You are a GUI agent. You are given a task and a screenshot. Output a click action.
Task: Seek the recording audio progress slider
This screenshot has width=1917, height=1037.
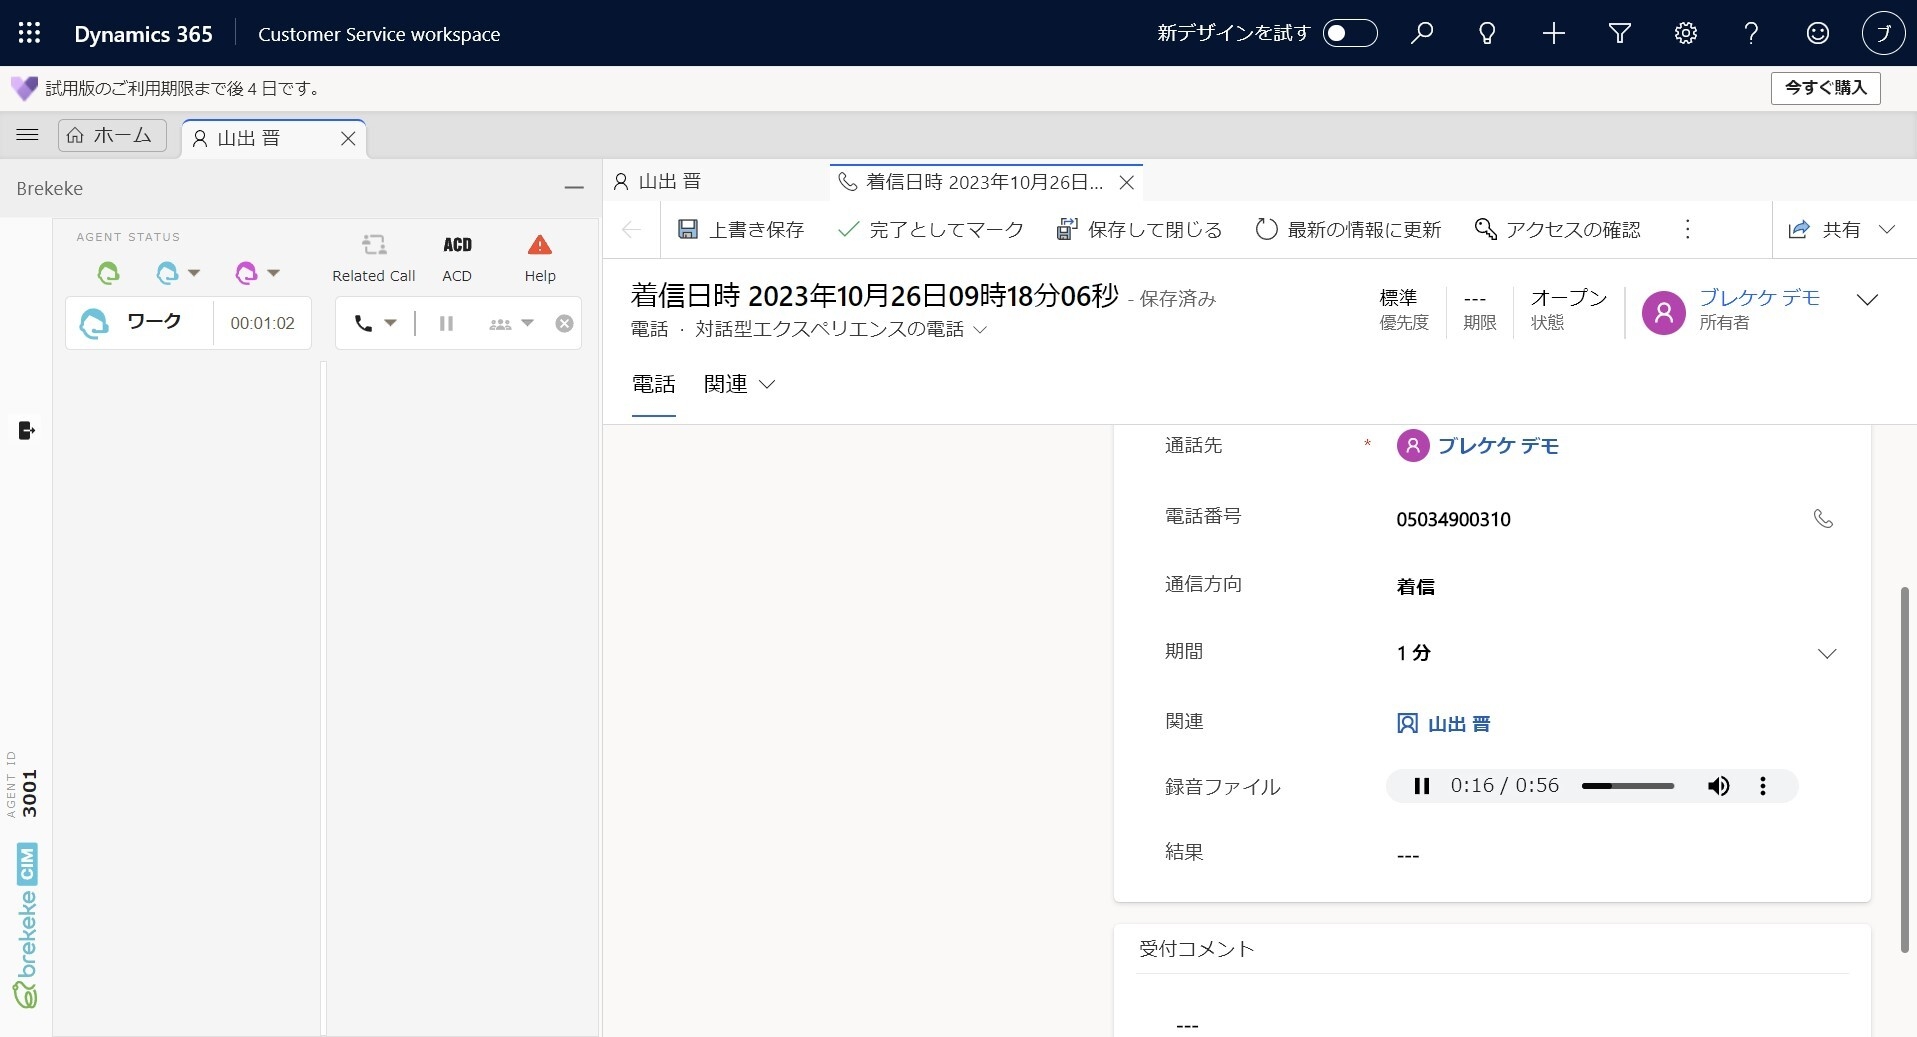tap(1627, 786)
